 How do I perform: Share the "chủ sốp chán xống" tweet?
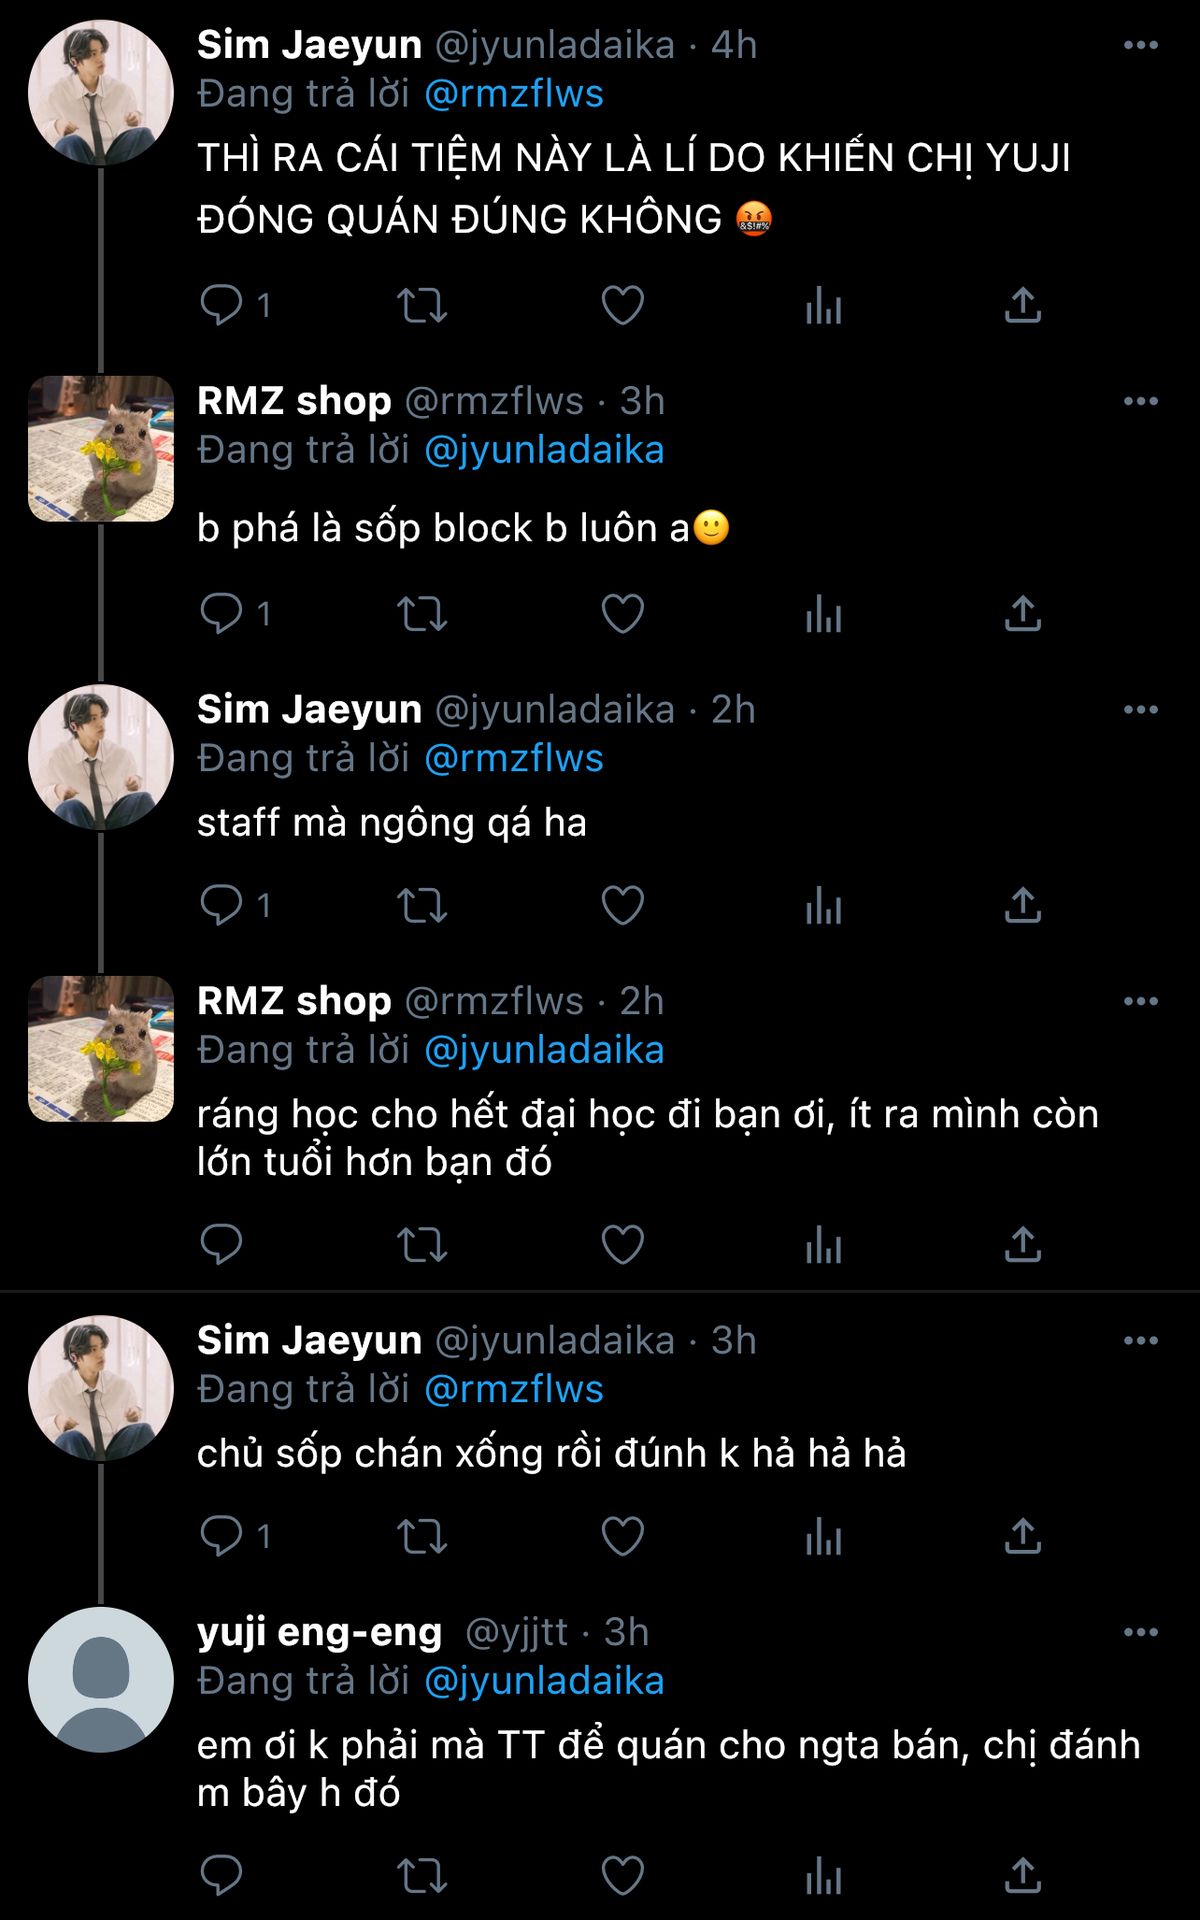click(1022, 1536)
